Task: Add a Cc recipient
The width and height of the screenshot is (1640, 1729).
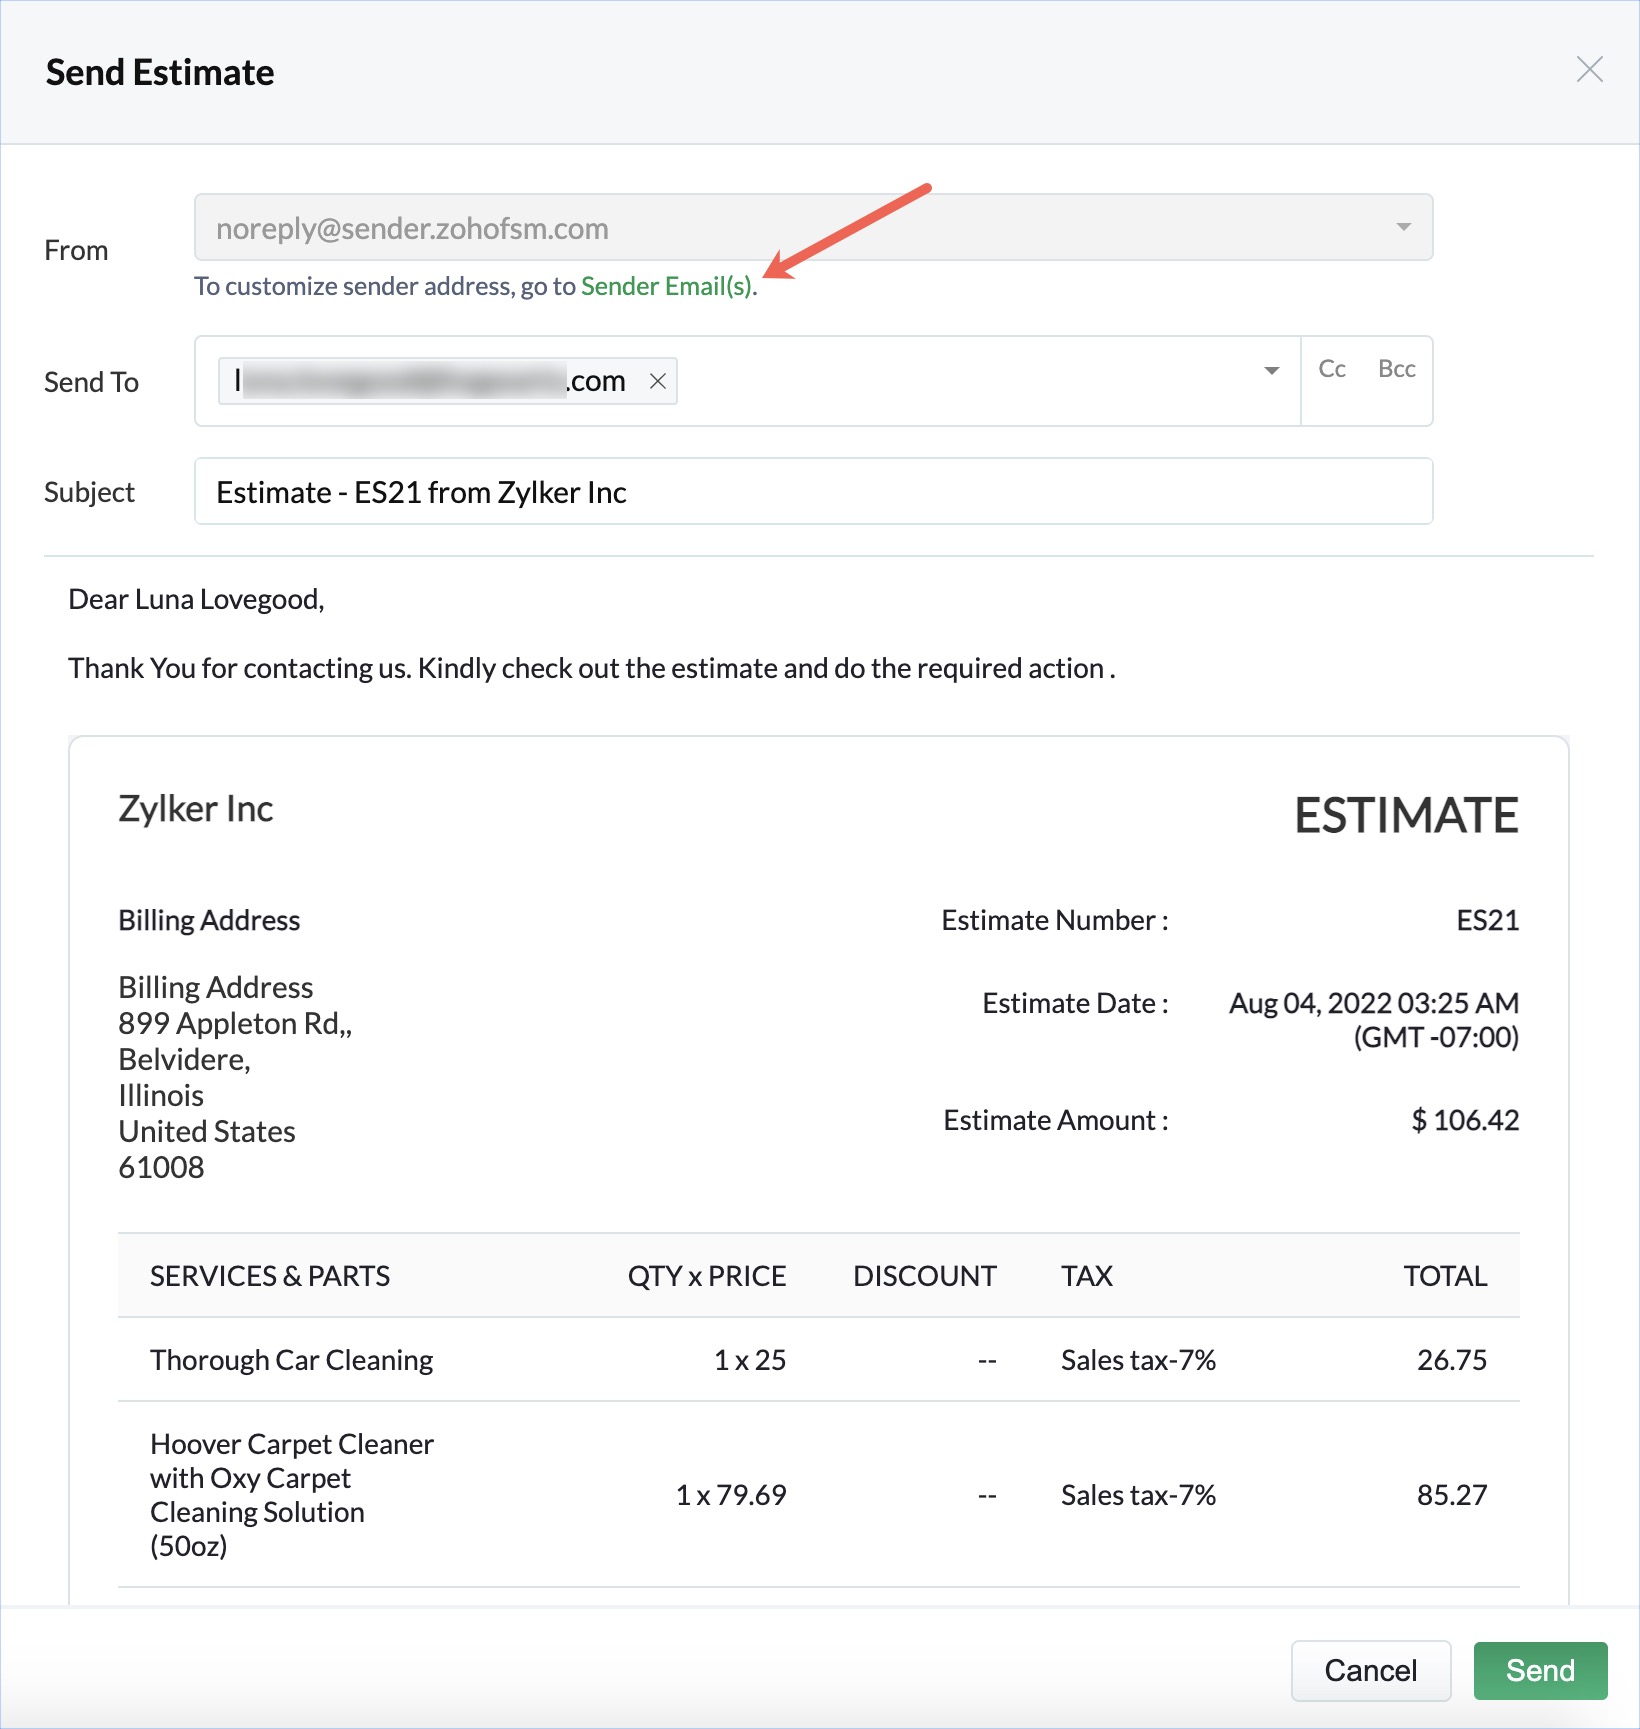Action: pos(1331,369)
